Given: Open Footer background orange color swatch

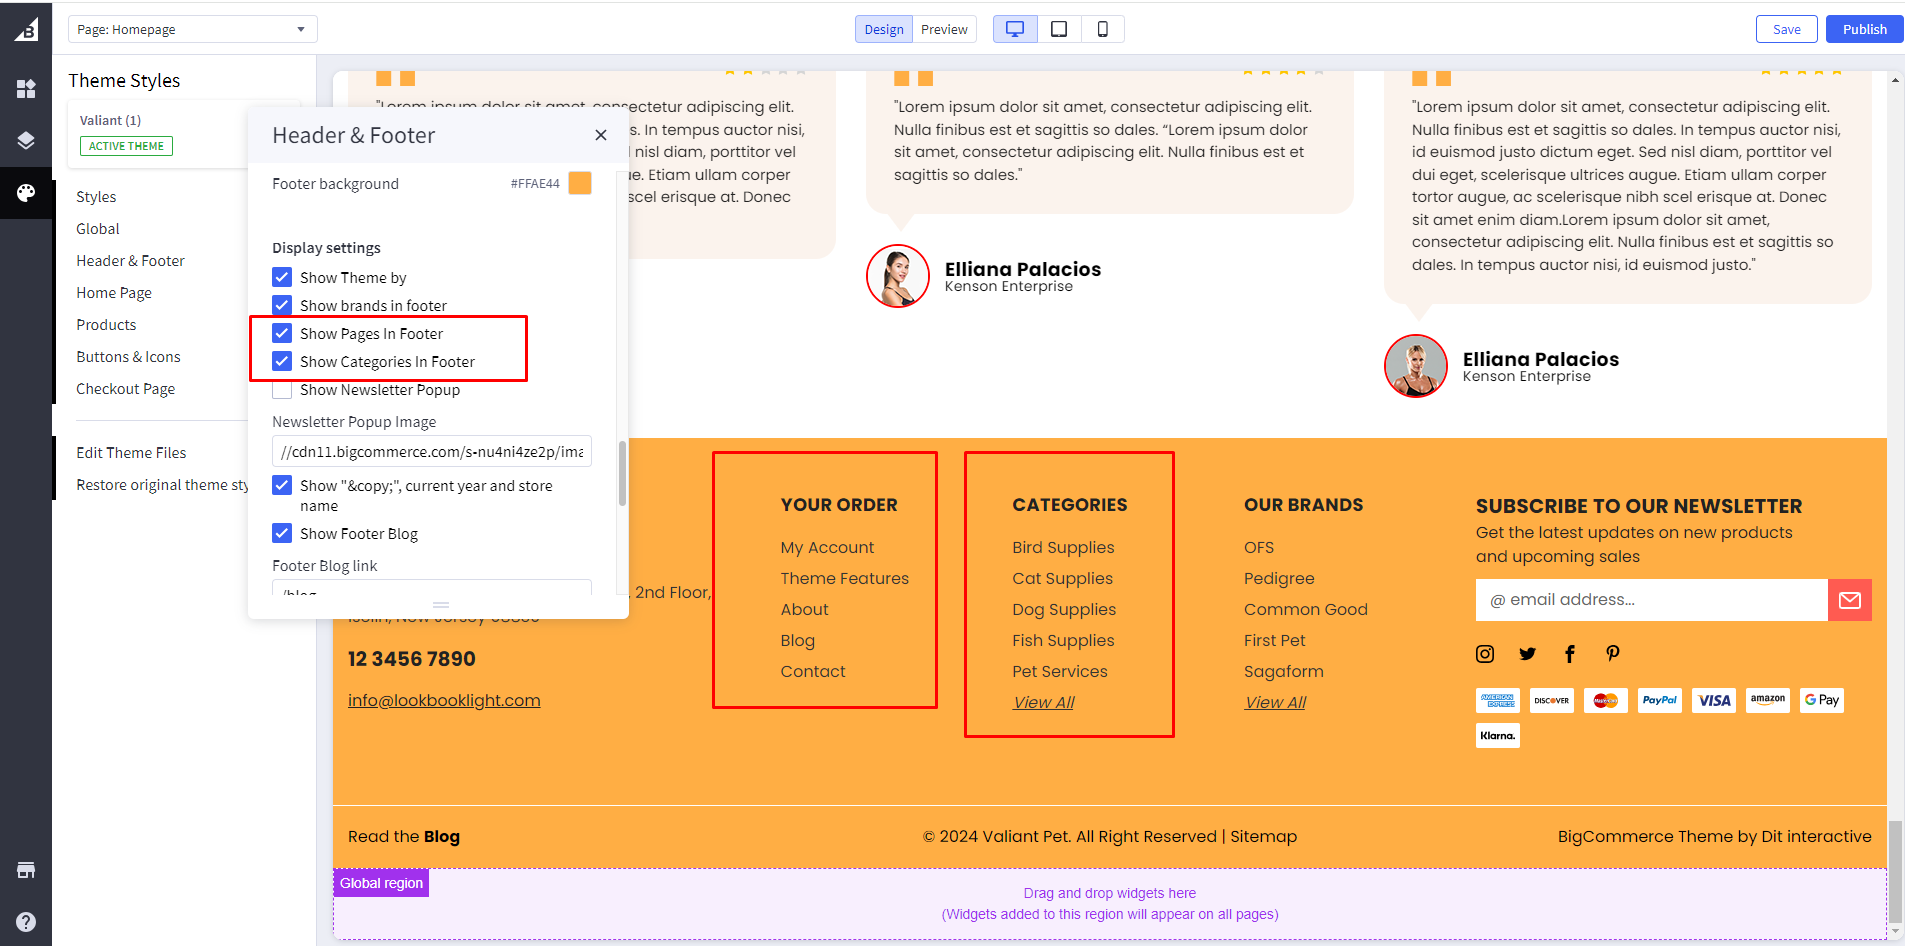Looking at the screenshot, I should [x=580, y=183].
